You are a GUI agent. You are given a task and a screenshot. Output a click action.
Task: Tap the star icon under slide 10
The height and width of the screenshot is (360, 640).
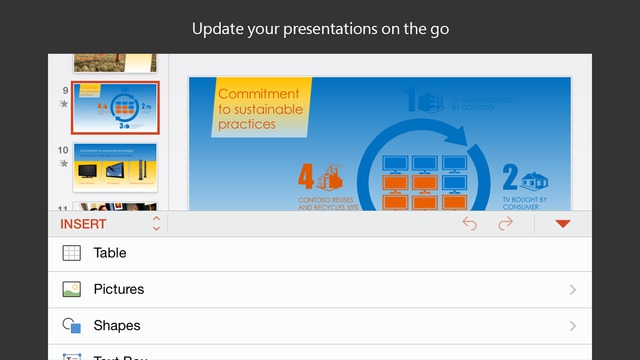point(64,163)
